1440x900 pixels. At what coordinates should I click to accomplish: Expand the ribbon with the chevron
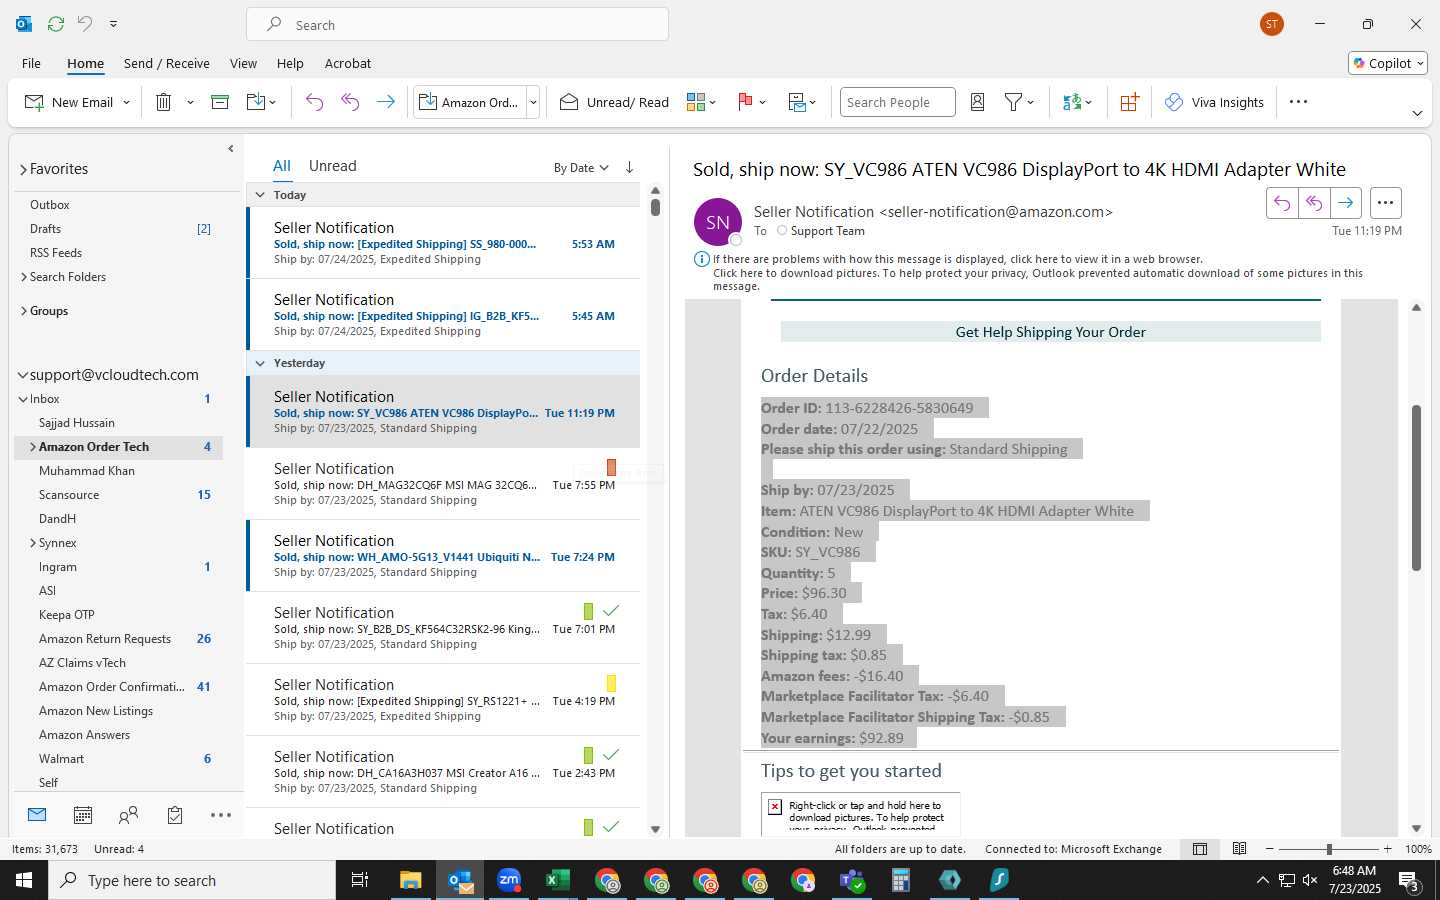(1417, 113)
